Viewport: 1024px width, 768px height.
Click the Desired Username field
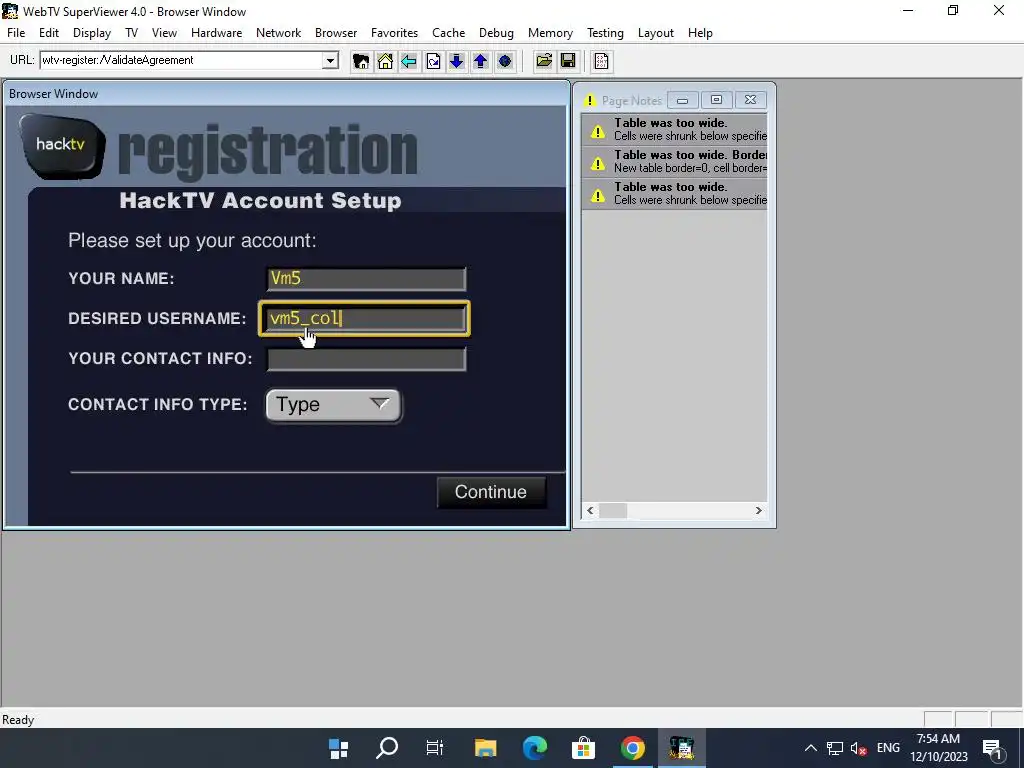[x=364, y=319]
